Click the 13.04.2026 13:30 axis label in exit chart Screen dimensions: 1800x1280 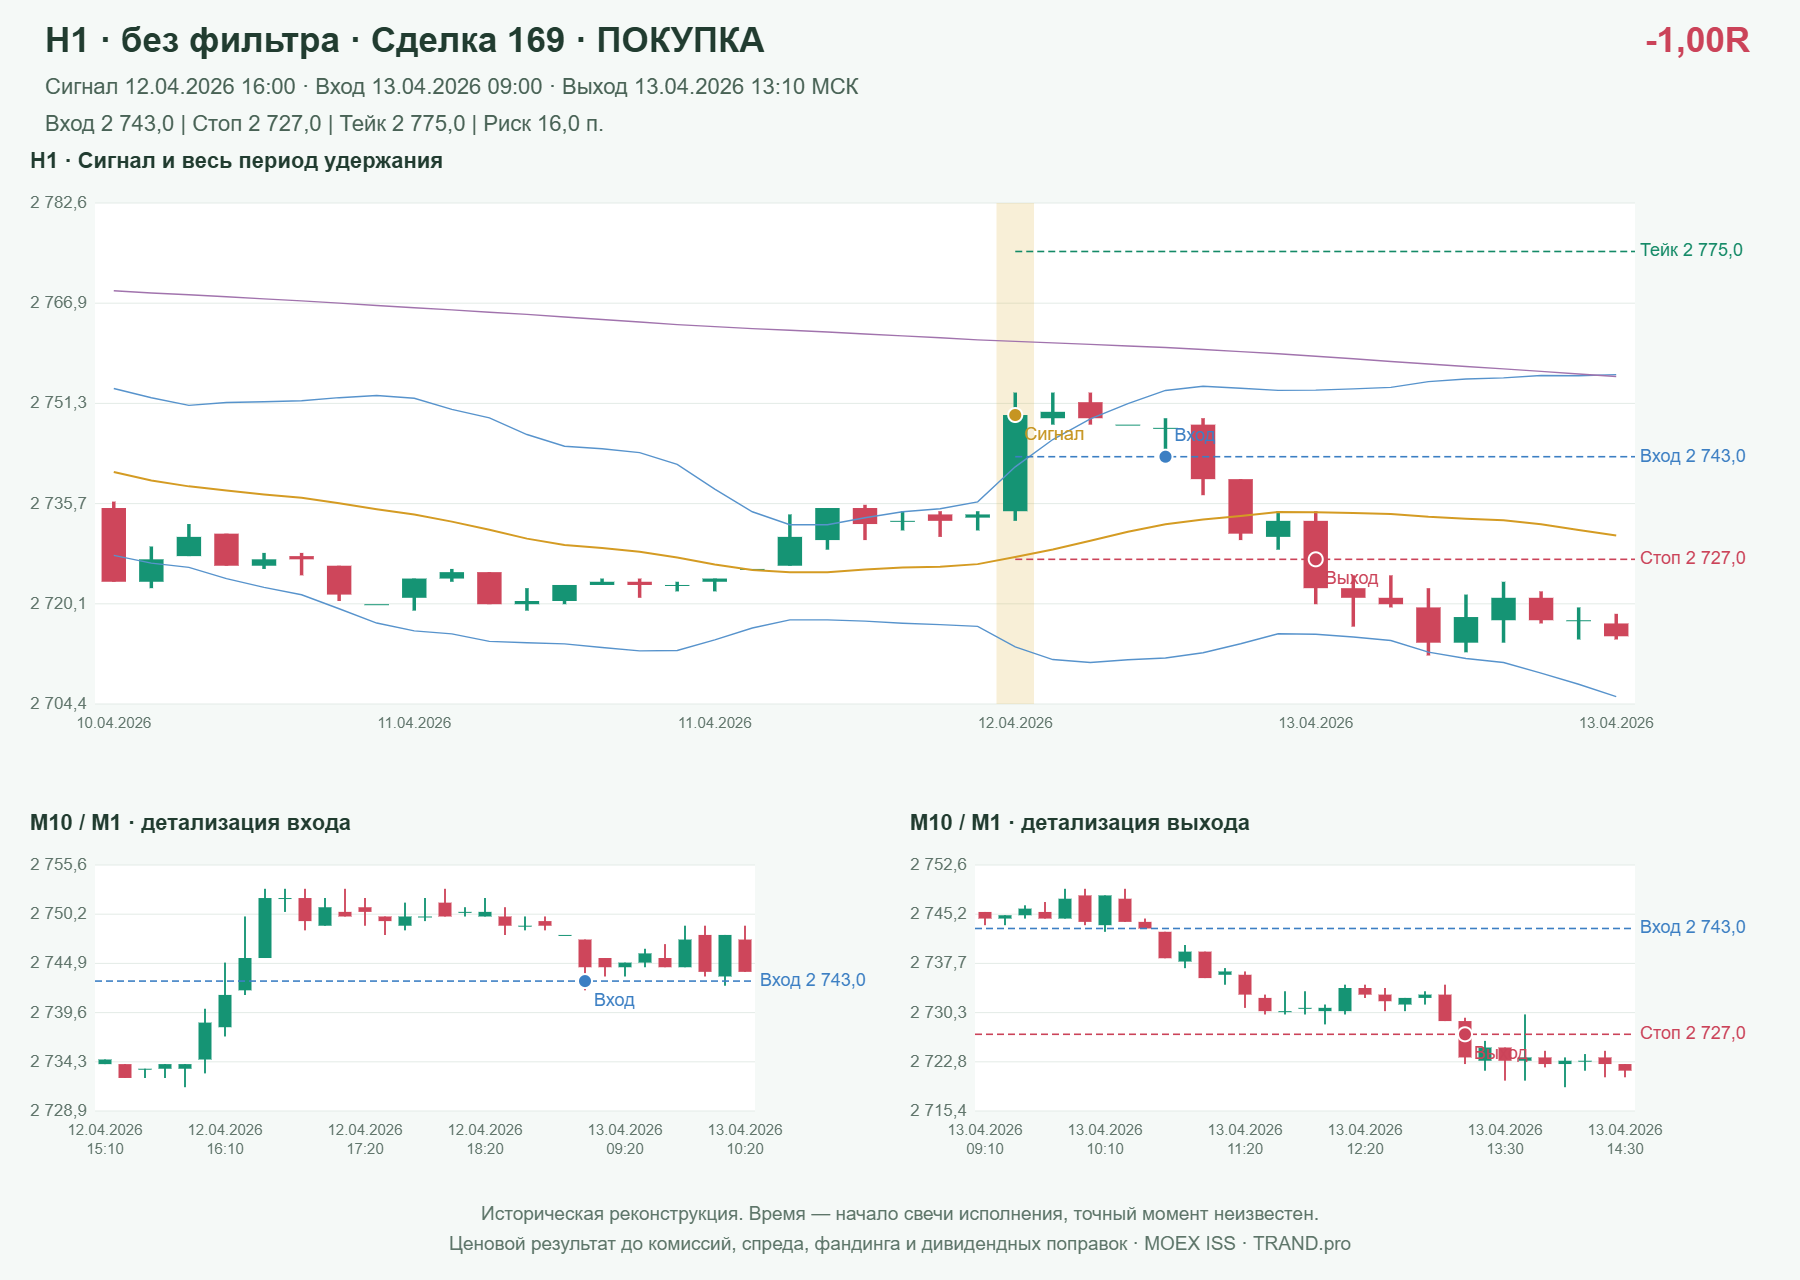tap(1505, 1139)
